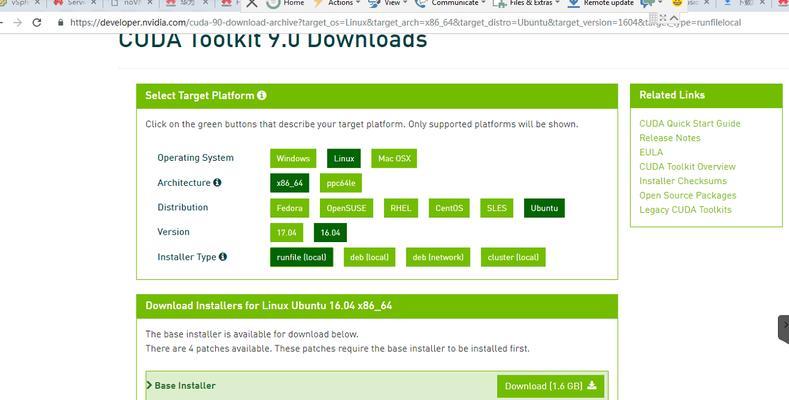Open the Communicate menu in TeamViewer toolbar
The width and height of the screenshot is (789, 400).
click(450, 3)
